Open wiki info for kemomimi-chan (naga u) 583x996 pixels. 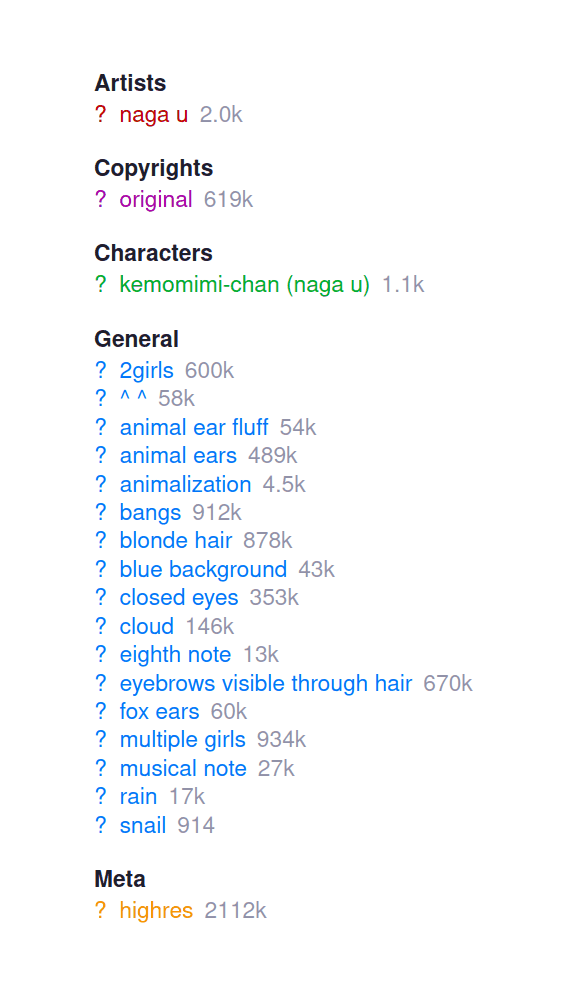point(100,284)
